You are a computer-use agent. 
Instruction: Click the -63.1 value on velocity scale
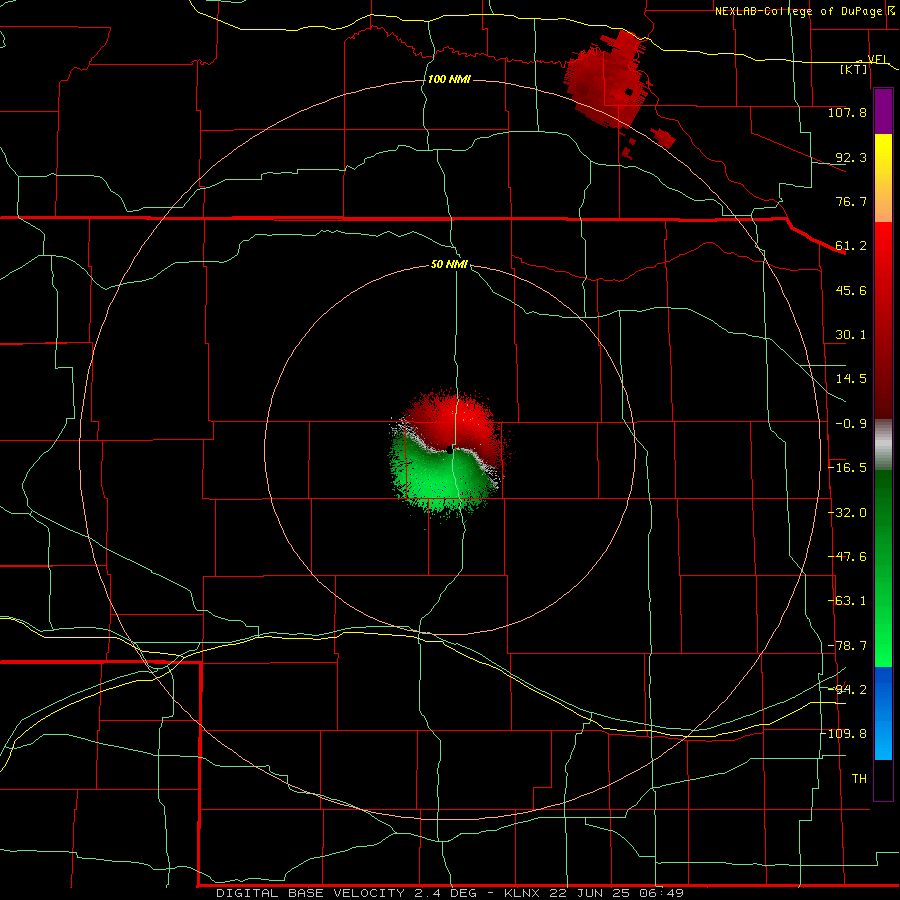[847, 601]
